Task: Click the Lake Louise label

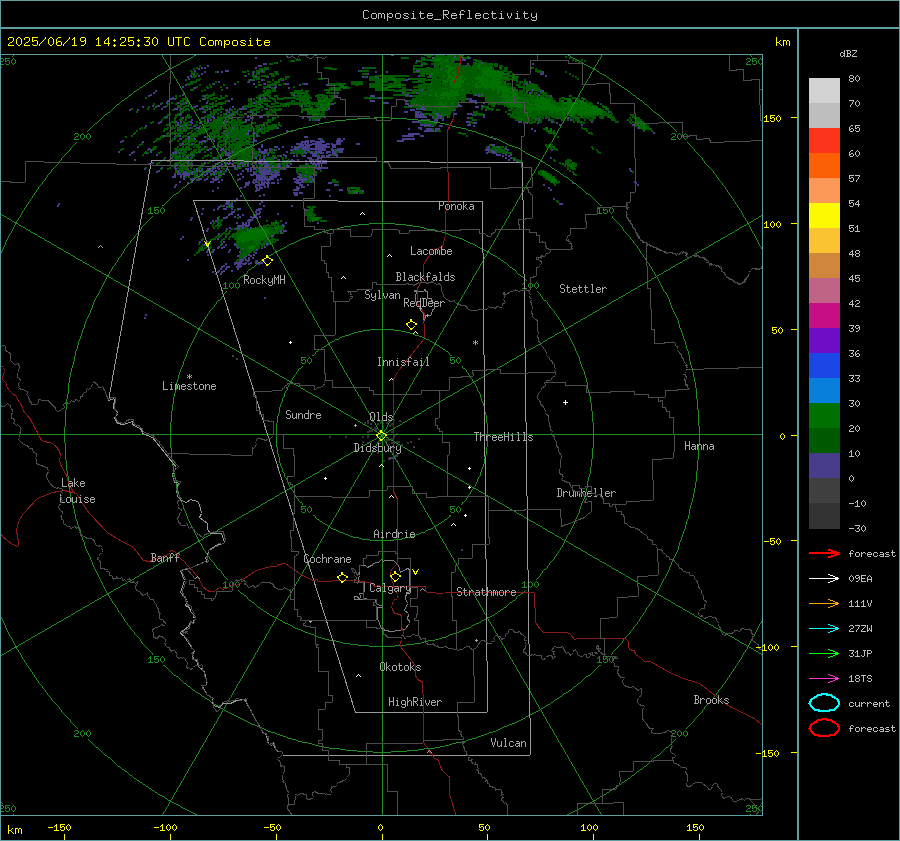Action: click(x=77, y=491)
